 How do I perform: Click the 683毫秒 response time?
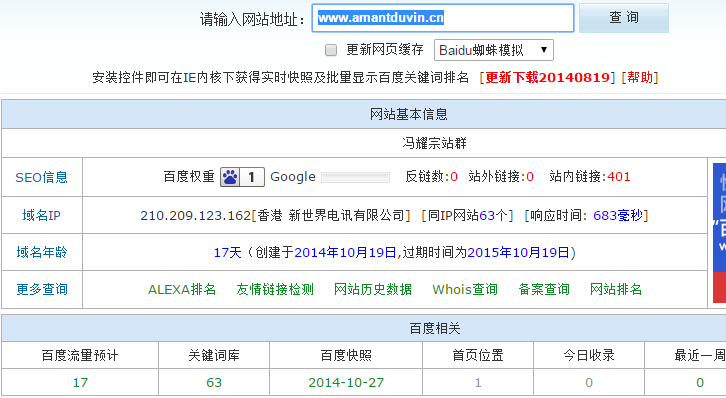[618, 216]
